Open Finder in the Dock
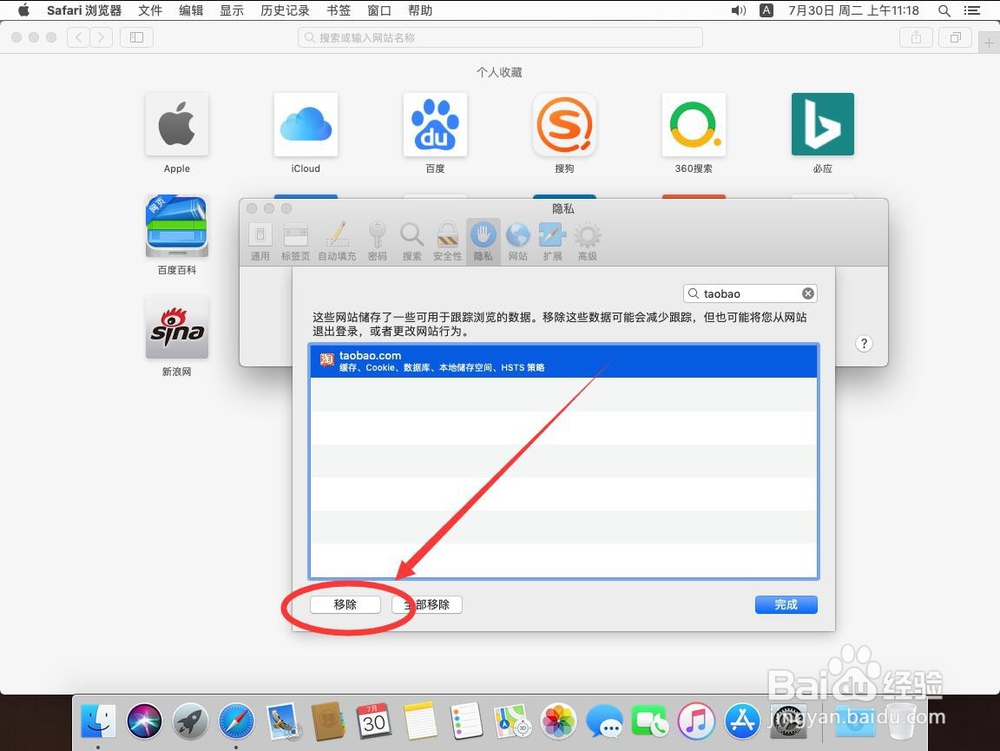The height and width of the screenshot is (751, 1000). 98,721
